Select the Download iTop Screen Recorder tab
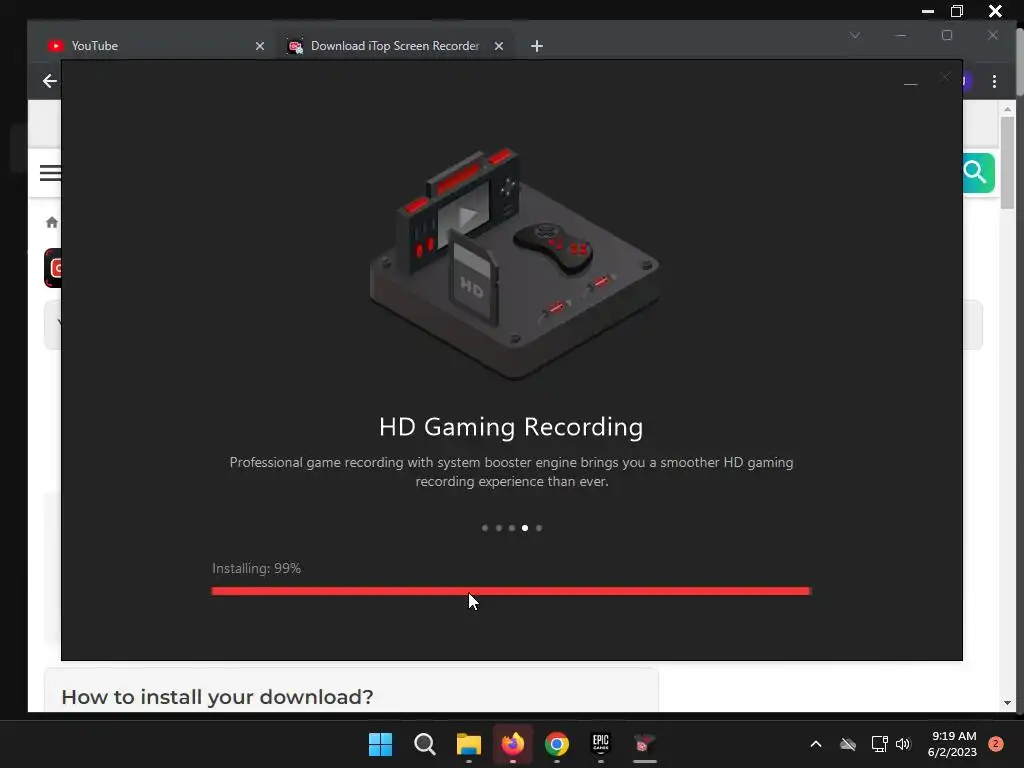 [395, 46]
